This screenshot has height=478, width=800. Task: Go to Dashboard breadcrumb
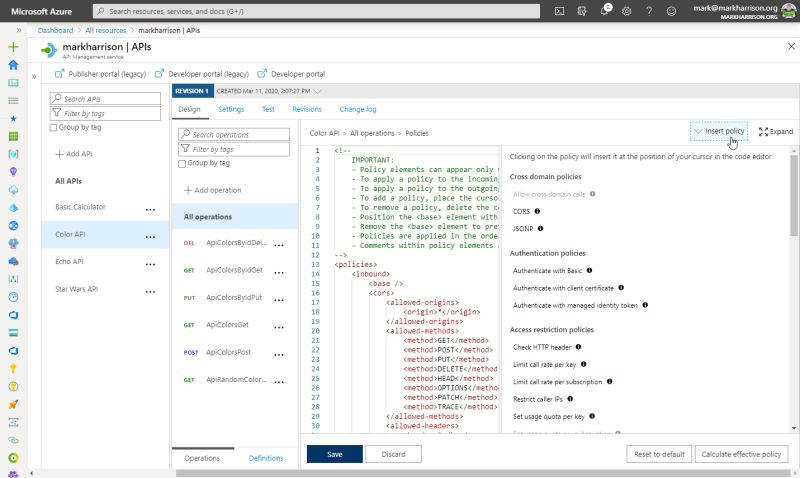[56, 30]
